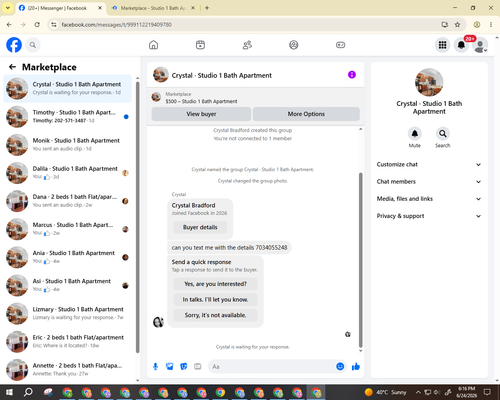Open the Facebook menu grid icon
The height and width of the screenshot is (400, 500).
pos(442,45)
